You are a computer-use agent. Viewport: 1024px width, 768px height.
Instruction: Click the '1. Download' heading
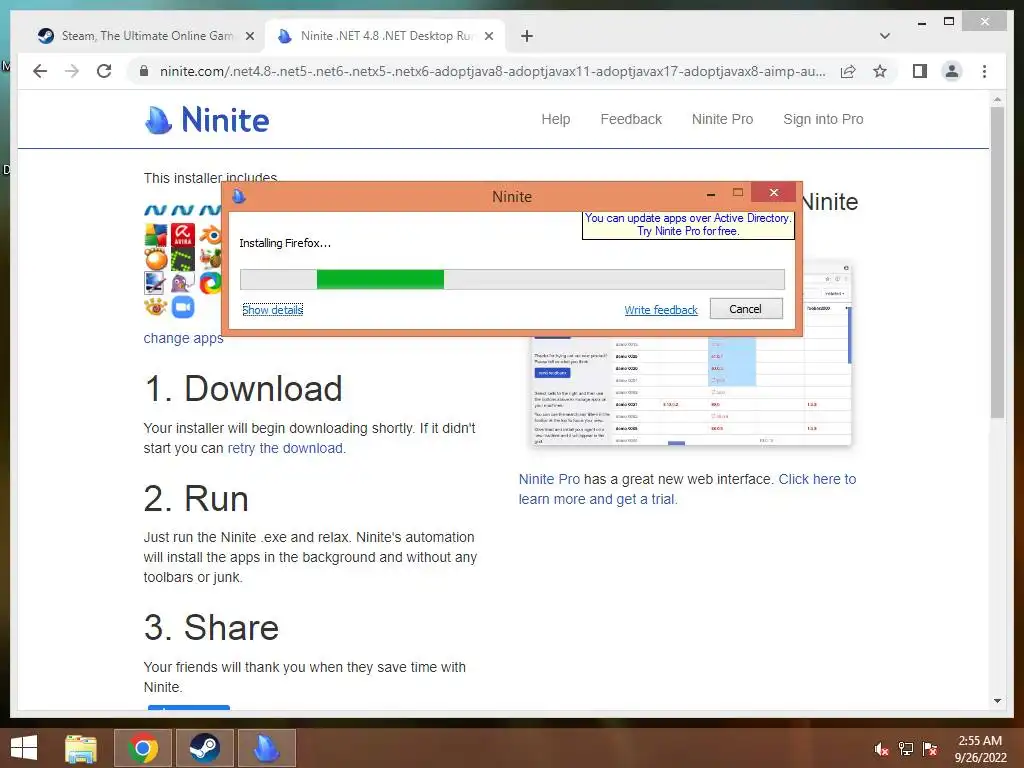pos(243,389)
